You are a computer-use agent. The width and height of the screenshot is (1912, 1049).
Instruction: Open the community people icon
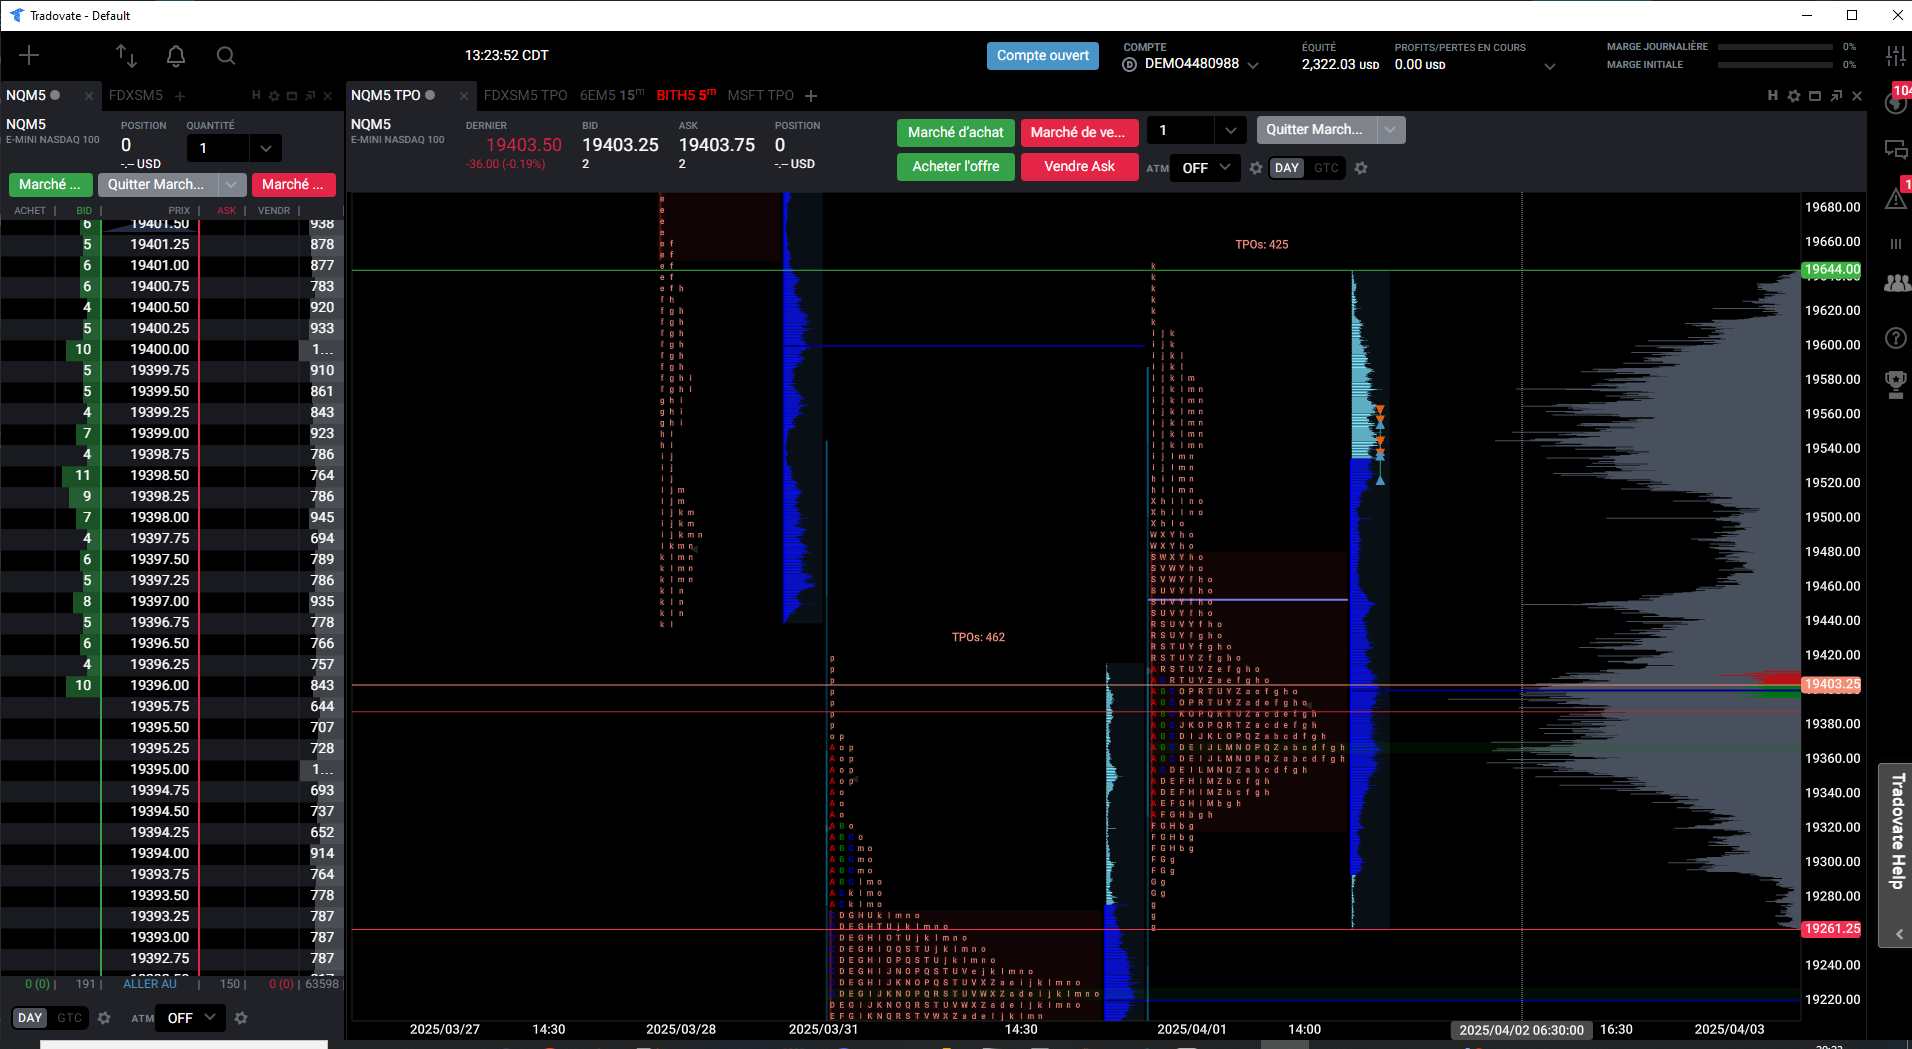click(x=1895, y=284)
